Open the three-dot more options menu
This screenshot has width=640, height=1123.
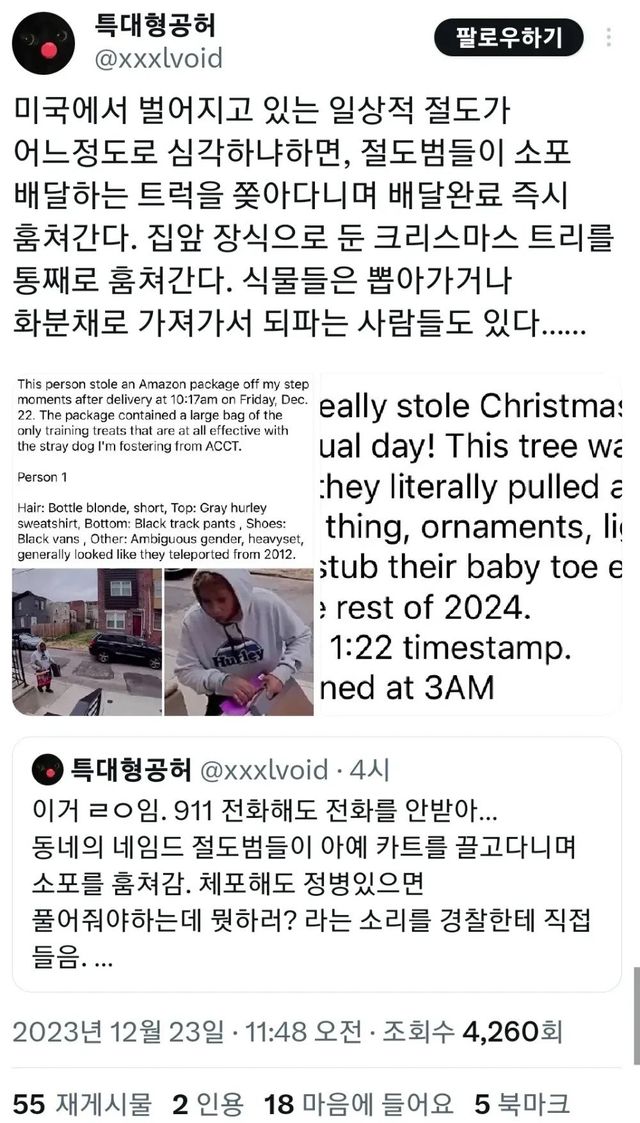(609, 38)
